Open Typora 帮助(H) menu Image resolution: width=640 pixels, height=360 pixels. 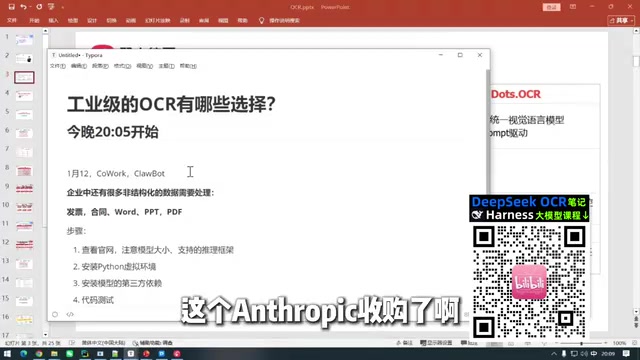click(188, 66)
